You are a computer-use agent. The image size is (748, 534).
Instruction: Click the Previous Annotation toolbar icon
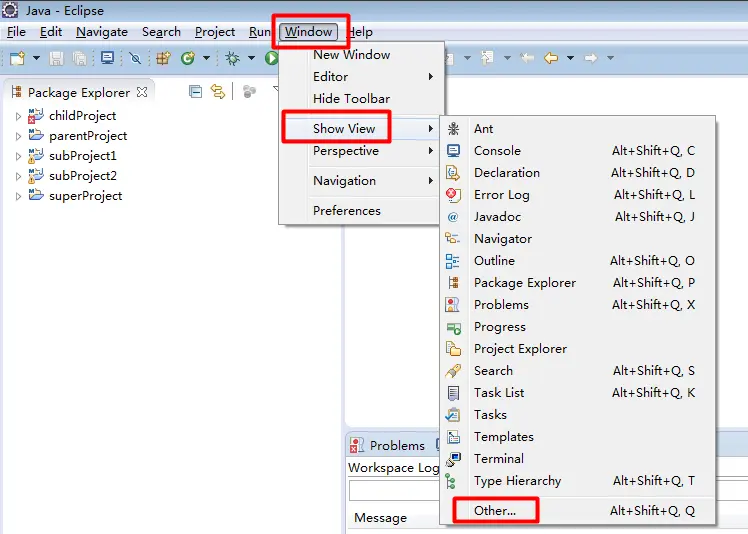tap(487, 58)
